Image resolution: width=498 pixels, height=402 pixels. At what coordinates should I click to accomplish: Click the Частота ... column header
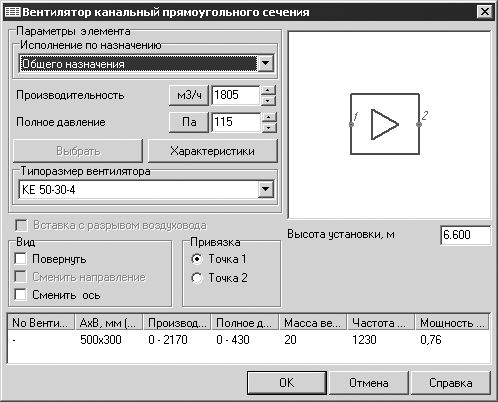tap(381, 323)
